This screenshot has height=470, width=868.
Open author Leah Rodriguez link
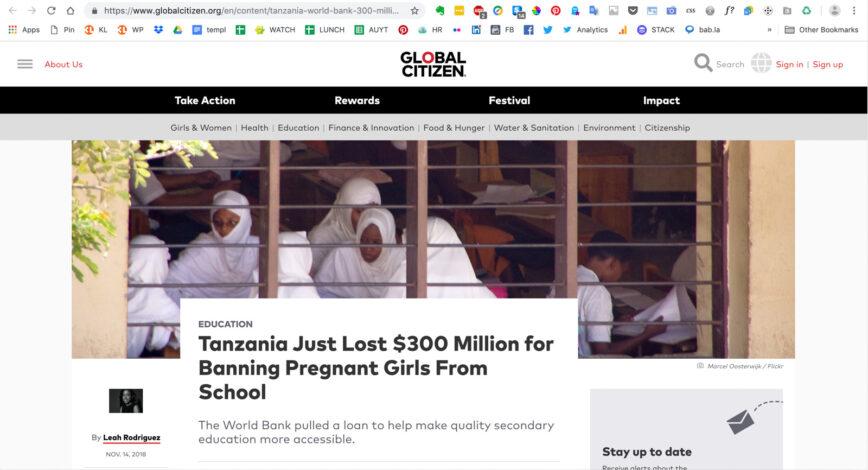pos(132,437)
